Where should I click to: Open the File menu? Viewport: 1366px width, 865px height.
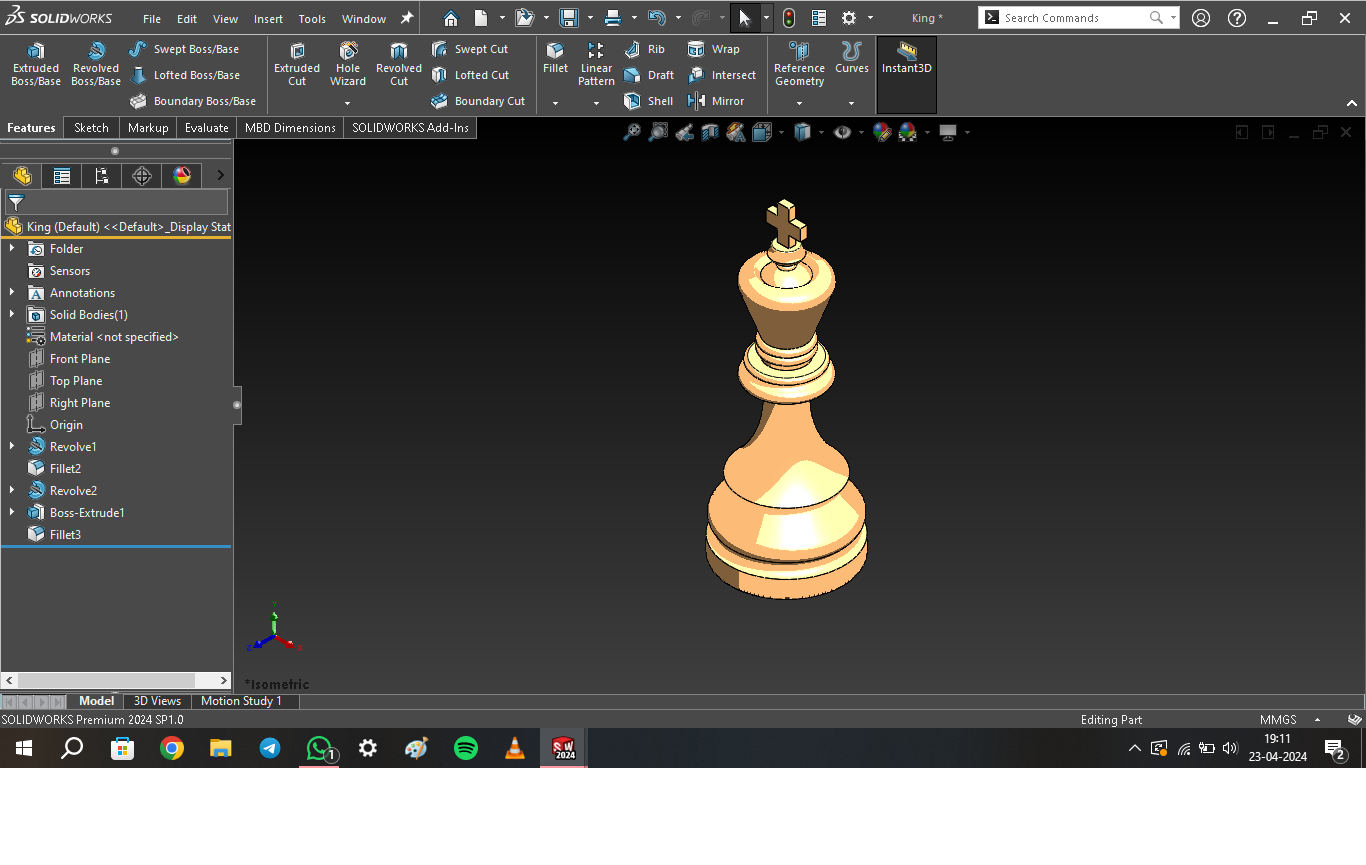tap(152, 19)
